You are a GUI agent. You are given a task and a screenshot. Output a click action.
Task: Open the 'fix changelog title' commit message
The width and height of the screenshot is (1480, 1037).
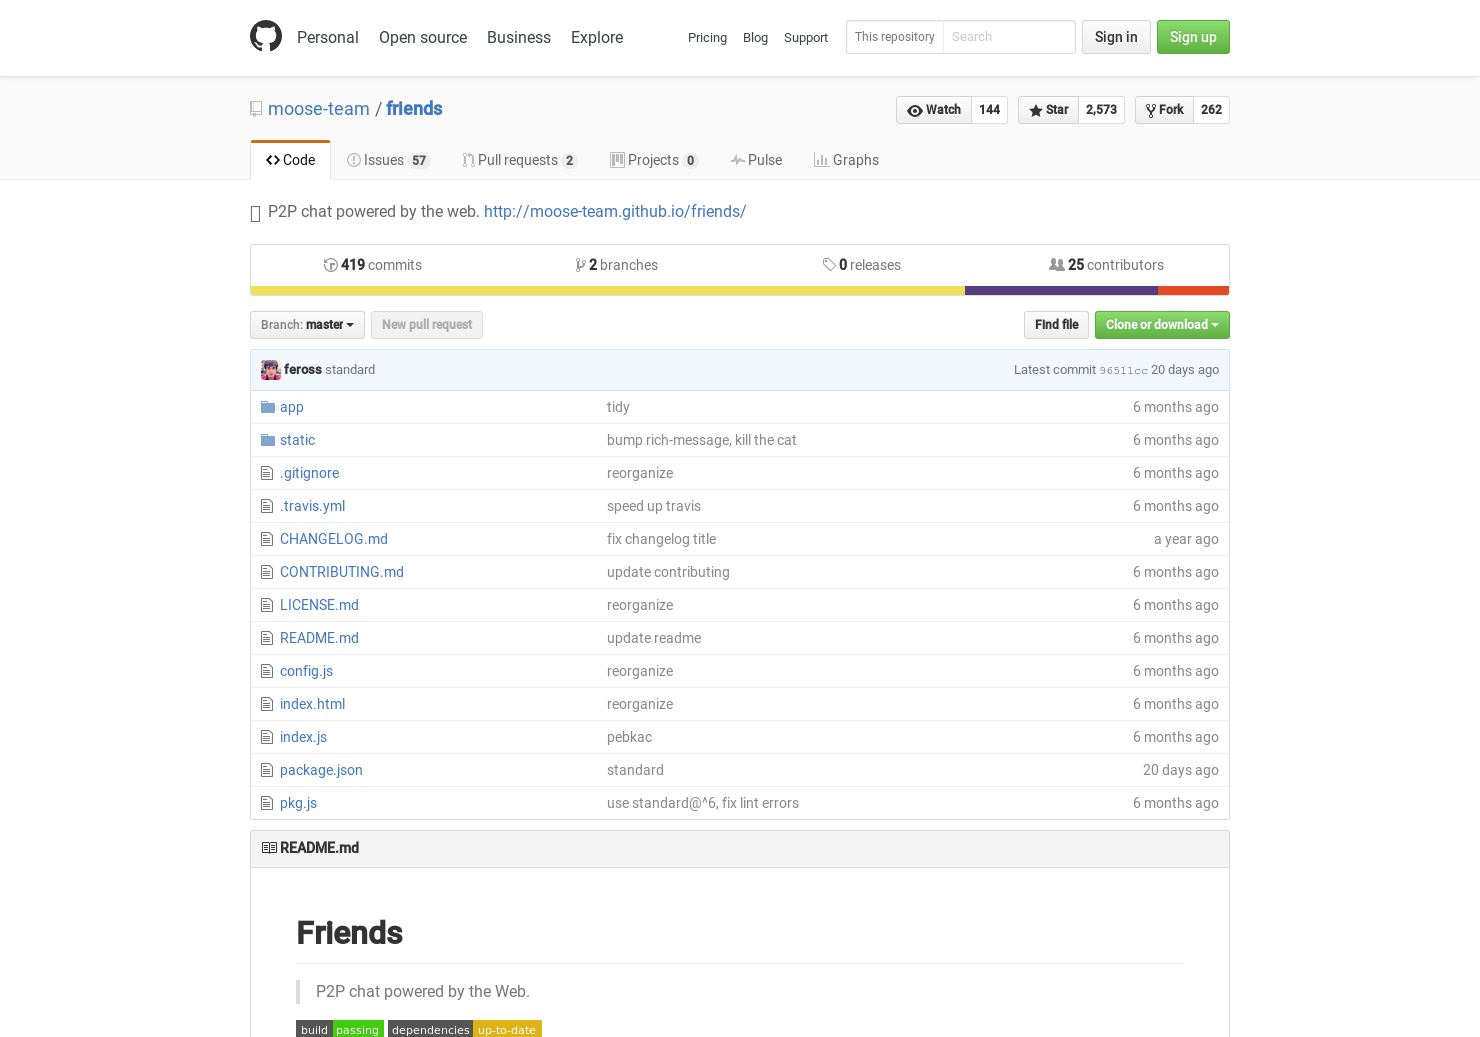point(661,539)
